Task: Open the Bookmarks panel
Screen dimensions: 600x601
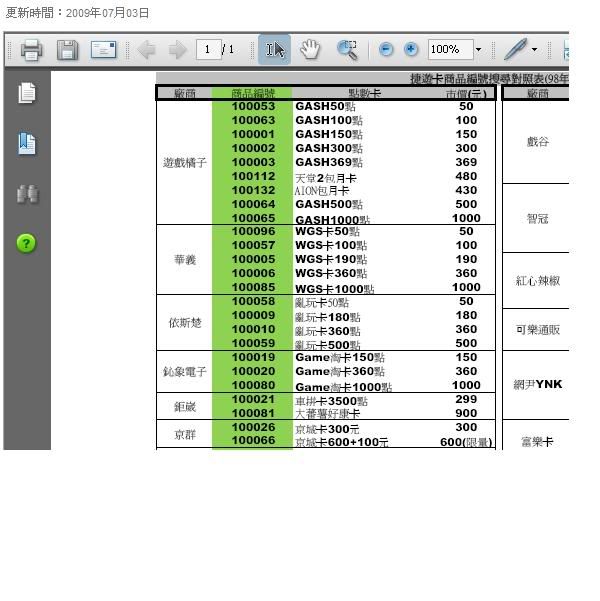Action: [x=27, y=144]
